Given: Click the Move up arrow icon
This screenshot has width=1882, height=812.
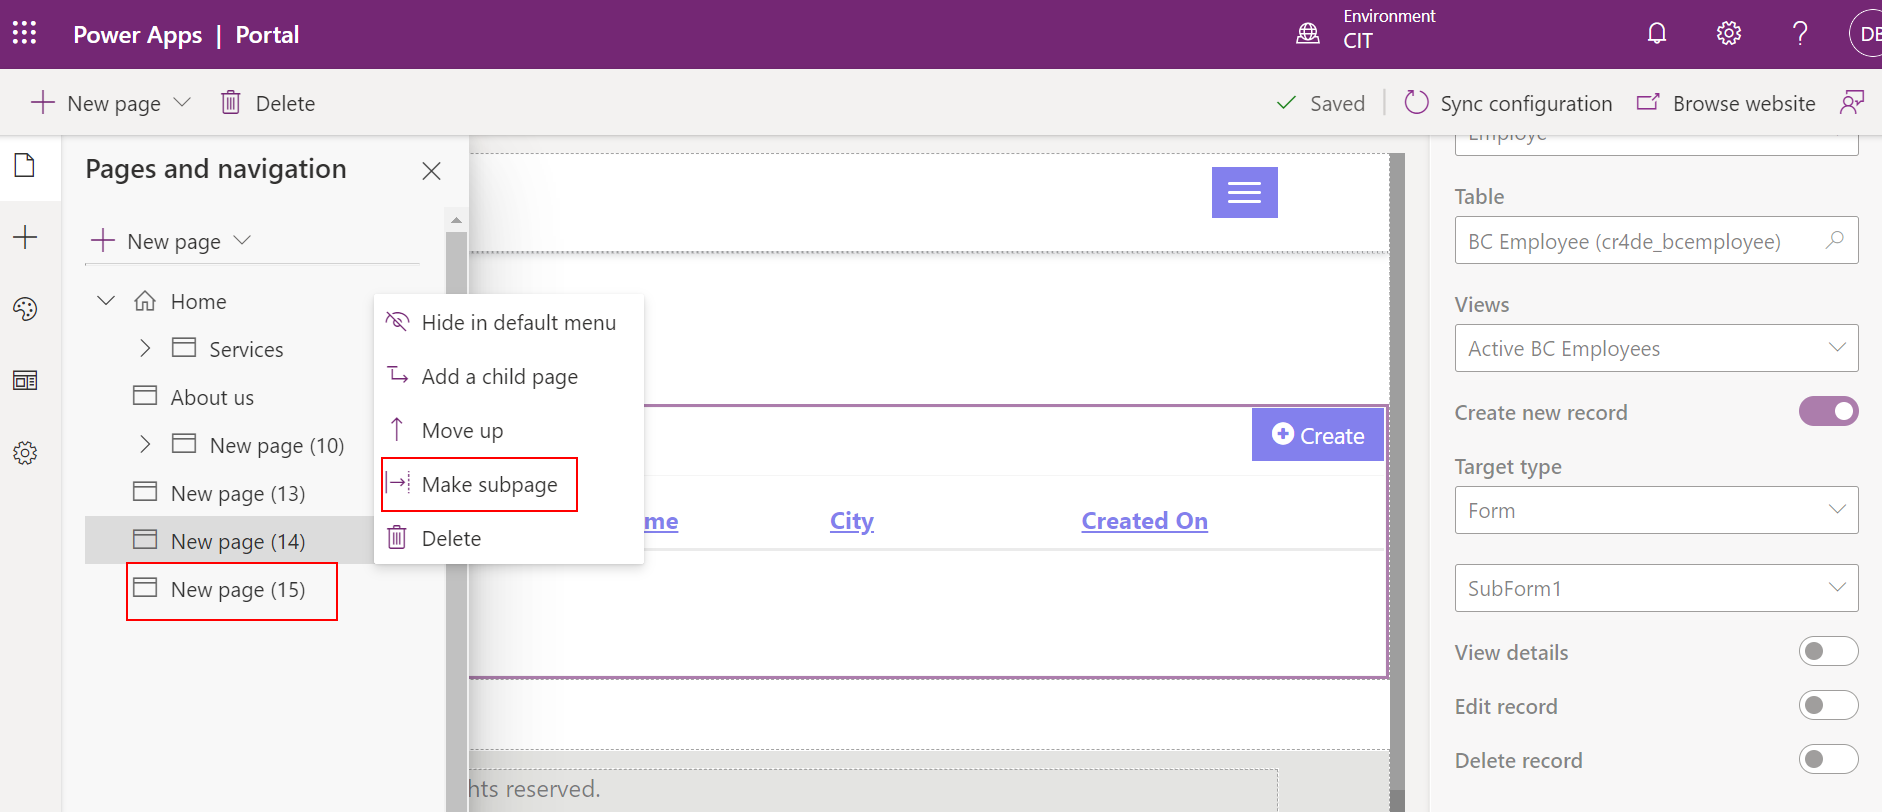Looking at the screenshot, I should 397,429.
